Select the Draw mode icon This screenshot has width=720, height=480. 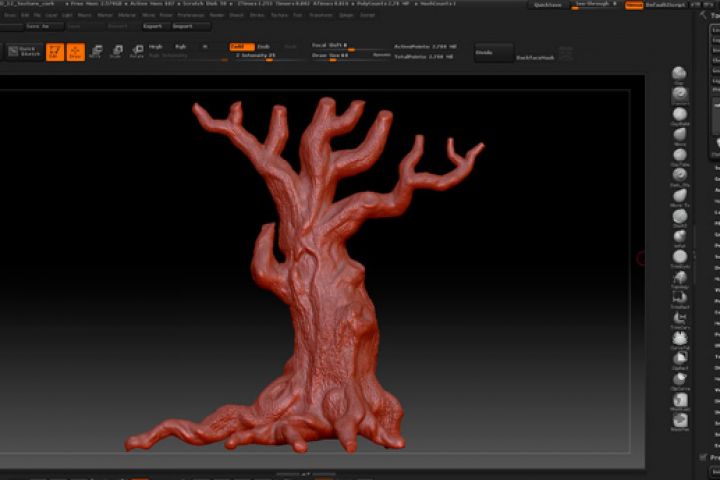click(x=75, y=52)
